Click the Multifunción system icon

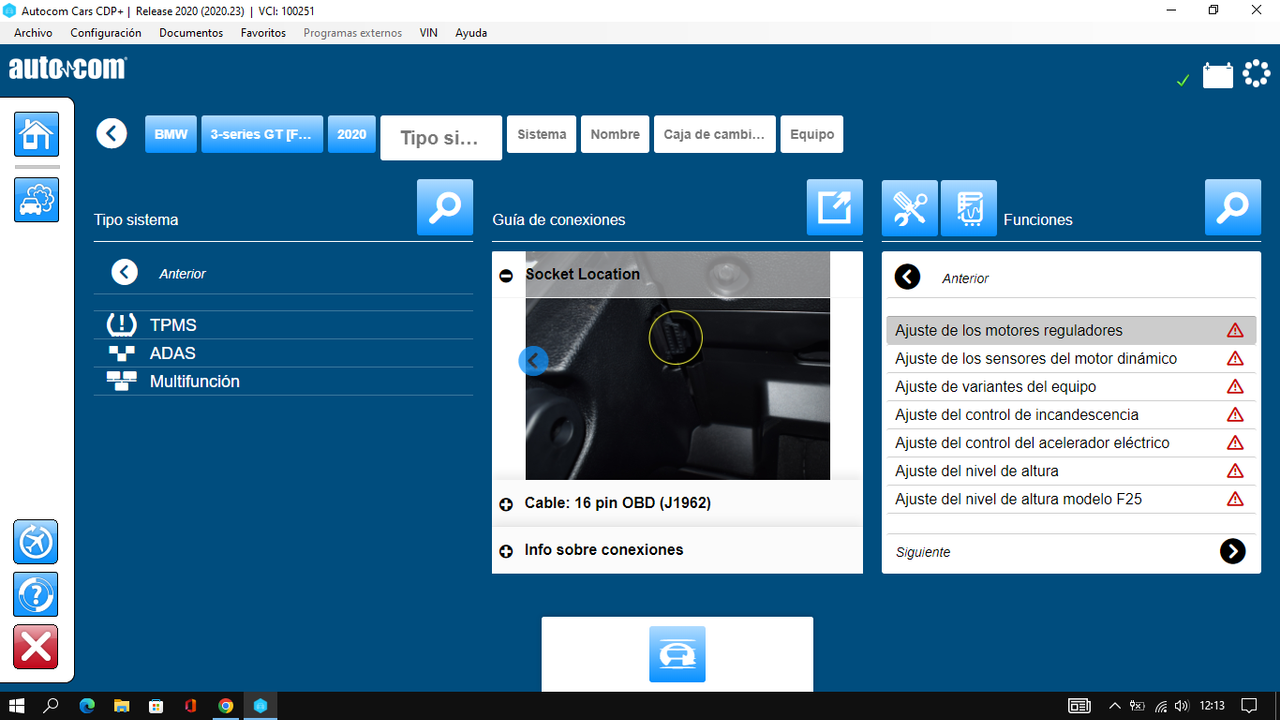(121, 381)
